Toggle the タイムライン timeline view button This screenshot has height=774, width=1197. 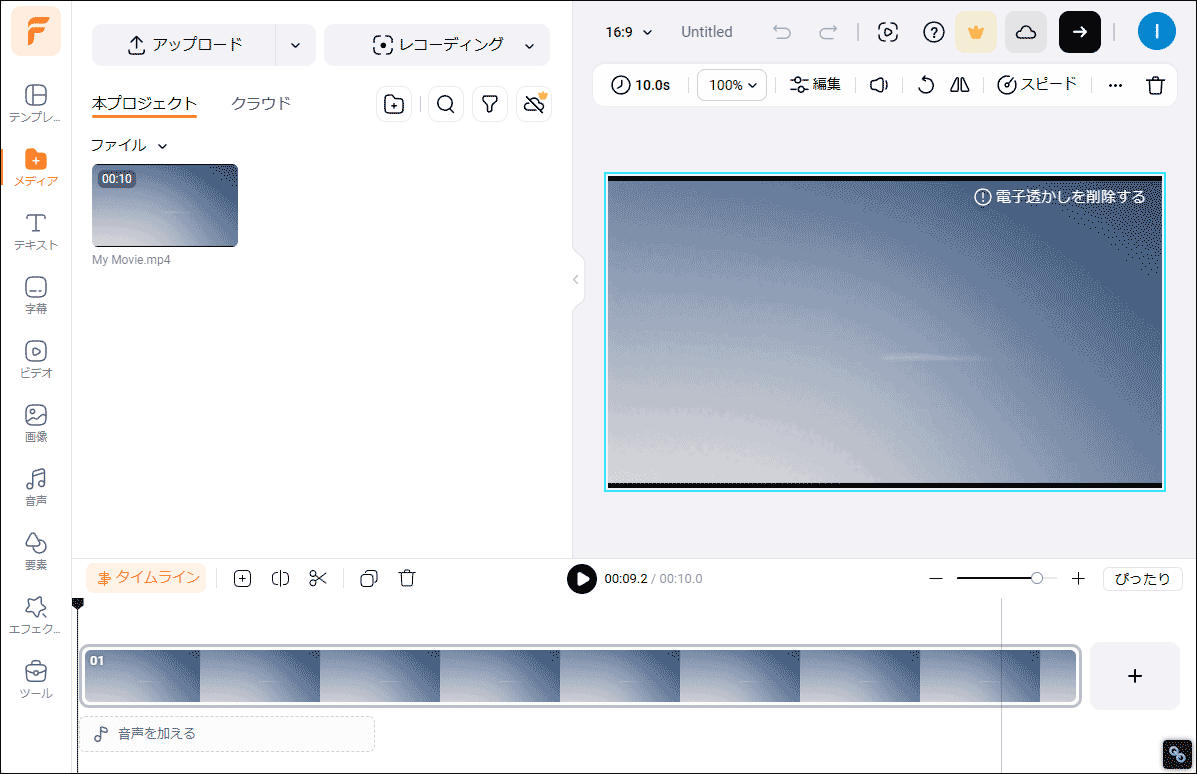pos(147,579)
